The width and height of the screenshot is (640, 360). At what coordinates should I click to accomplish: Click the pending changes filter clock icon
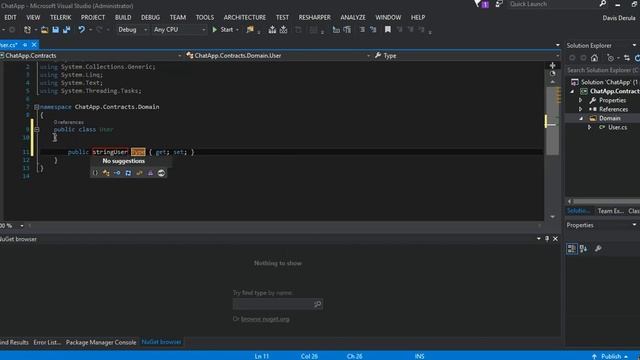[x=611, y=58]
